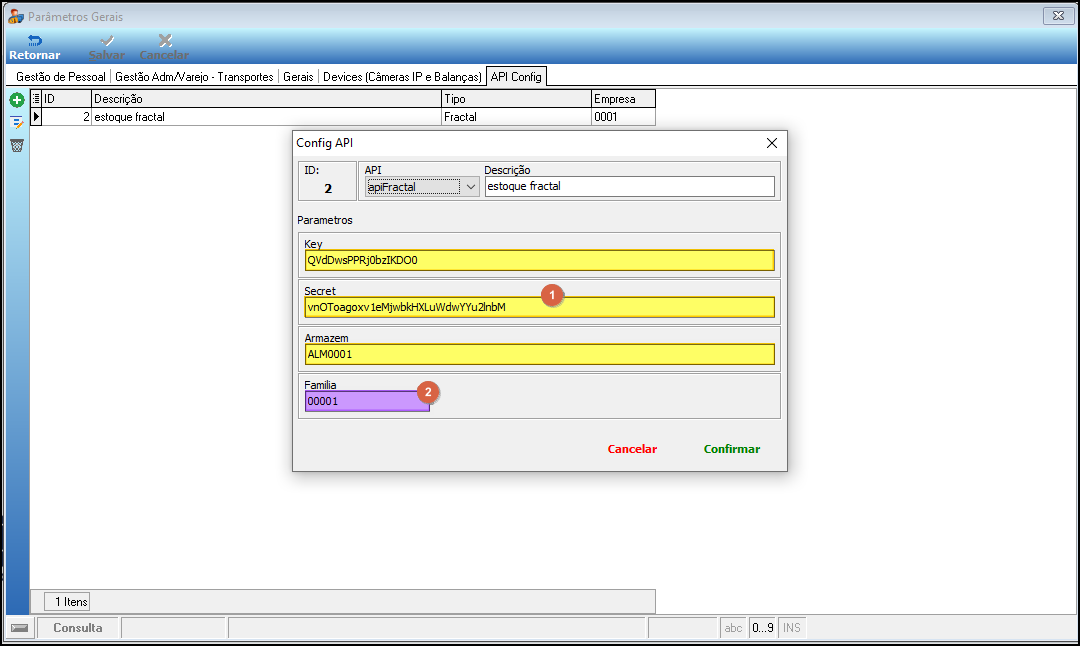Click the Secret input field
This screenshot has width=1080, height=646.
[x=539, y=307]
